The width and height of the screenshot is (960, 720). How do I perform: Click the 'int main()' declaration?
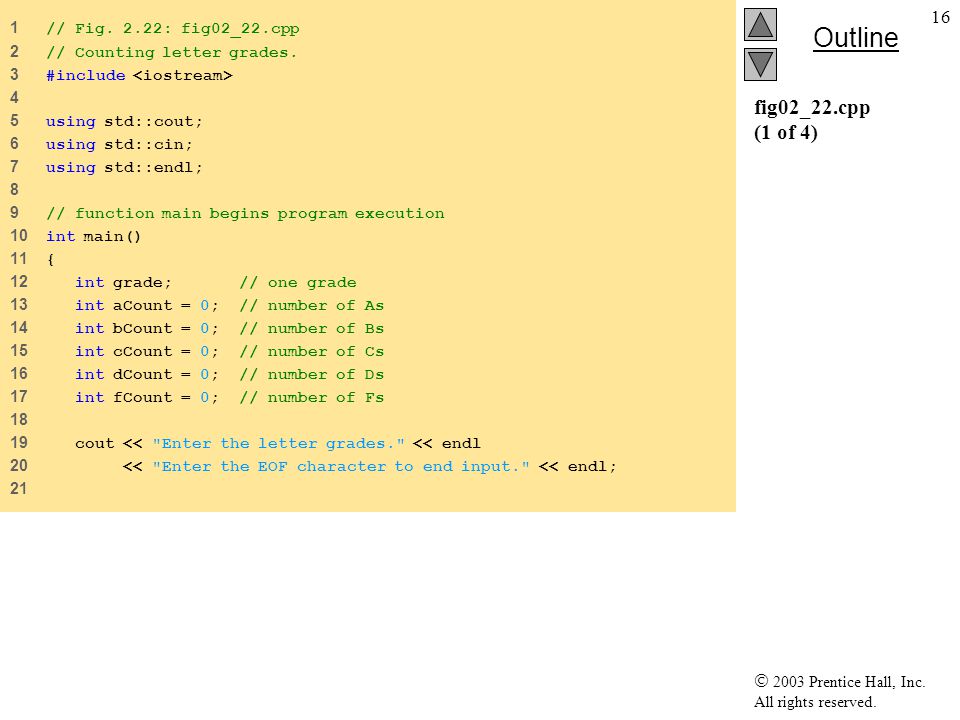click(93, 236)
